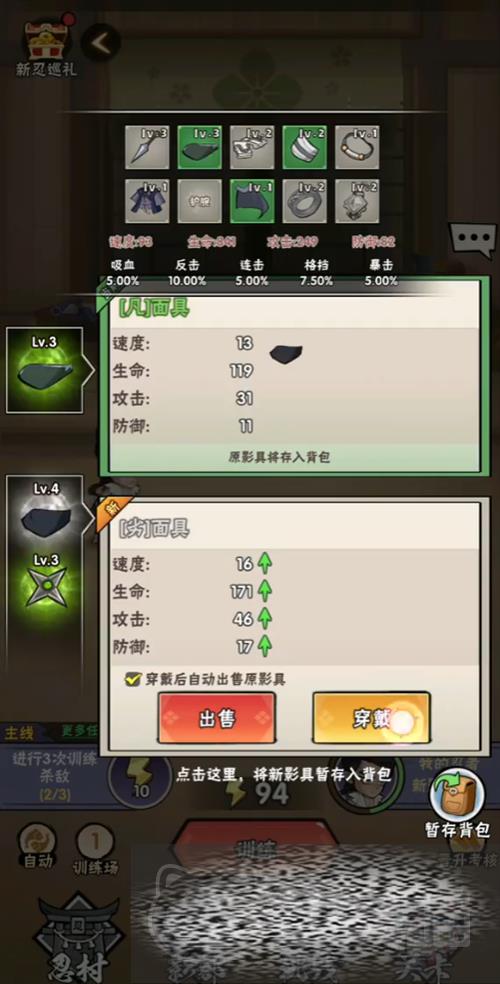The width and height of the screenshot is (500, 984).
Task: Toggle 穿戴后自动出售原影具 checkbox
Action: (x=132, y=678)
